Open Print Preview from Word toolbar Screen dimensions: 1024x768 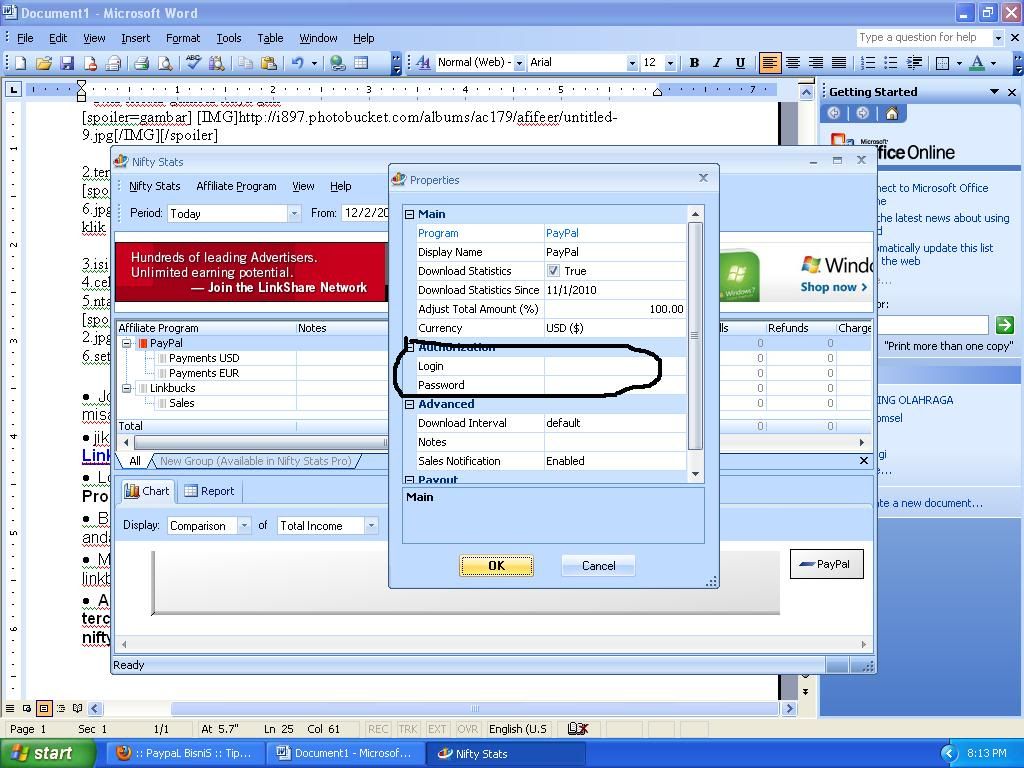(165, 63)
